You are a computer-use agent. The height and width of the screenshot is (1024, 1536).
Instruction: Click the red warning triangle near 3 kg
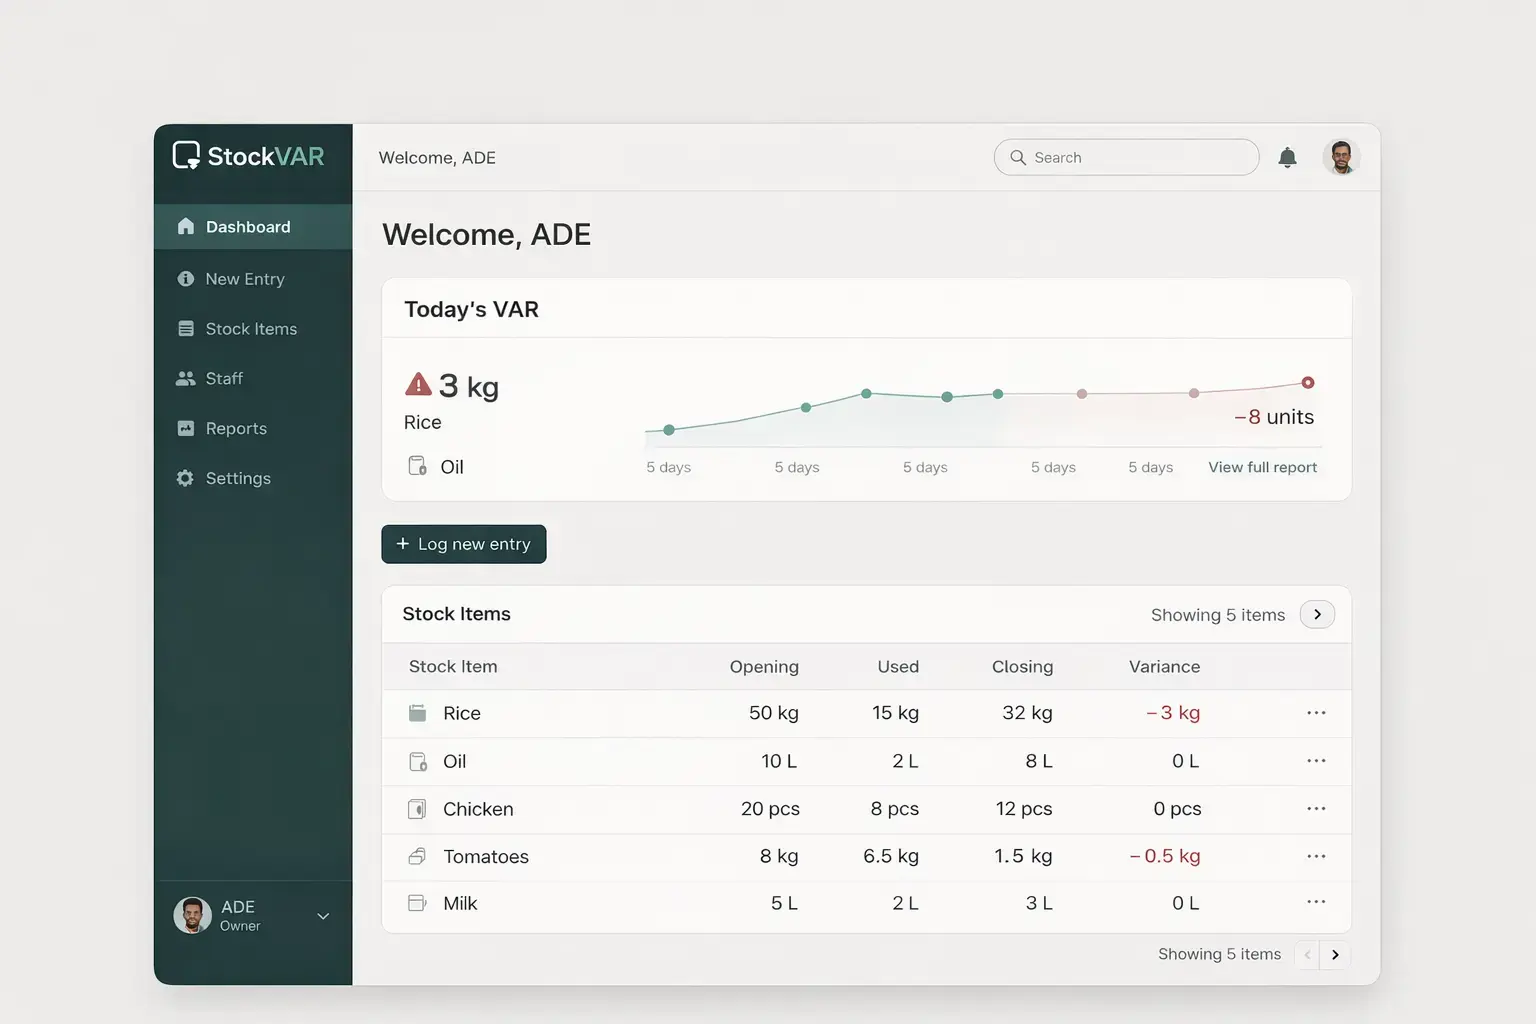click(417, 384)
